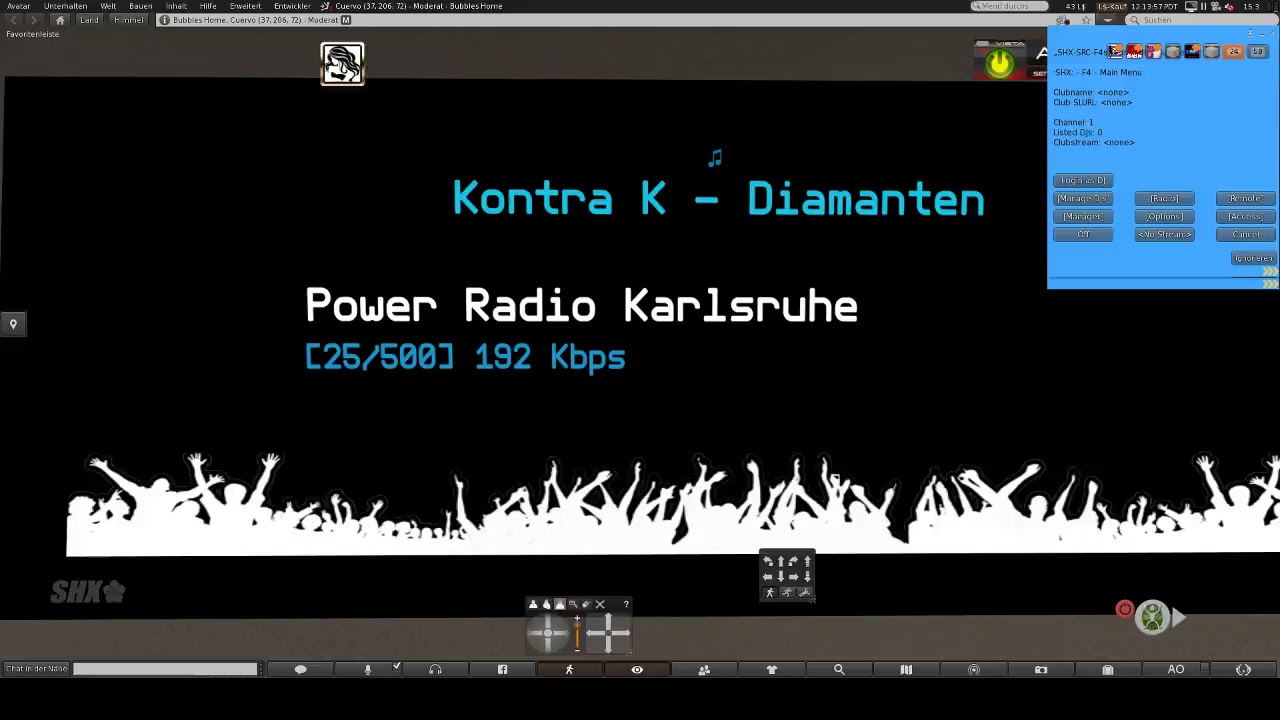Screen dimensions: 1280x720
Task: Click the red power HUD icon
Action: pos(1125,609)
